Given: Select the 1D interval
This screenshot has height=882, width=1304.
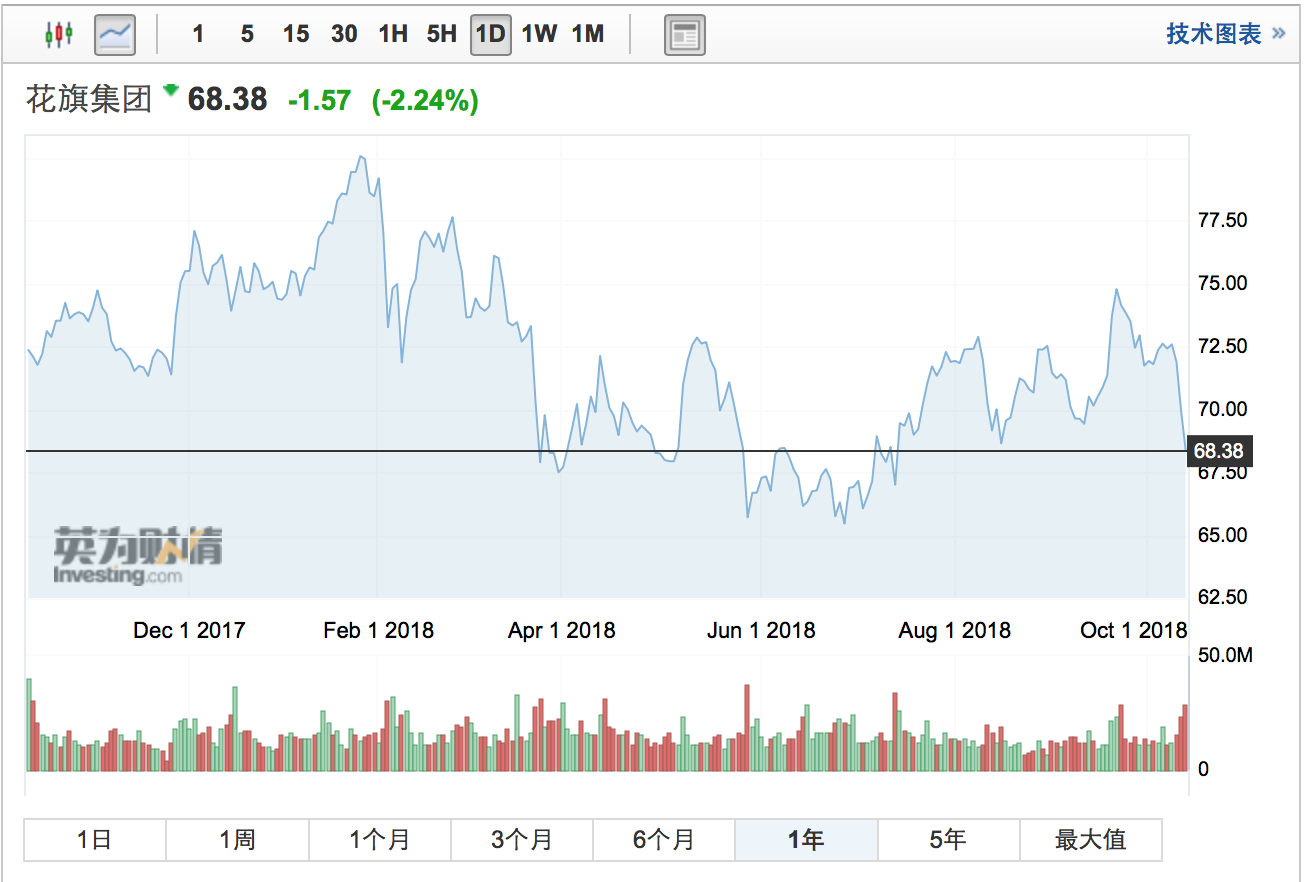Looking at the screenshot, I should pyautogui.click(x=491, y=34).
